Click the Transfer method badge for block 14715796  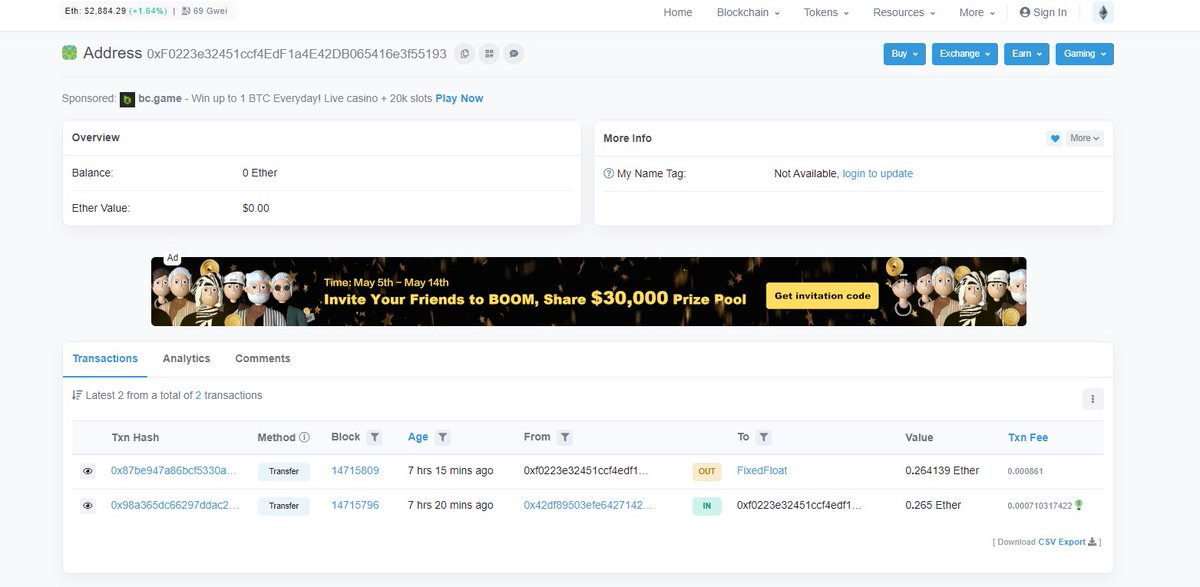[x=284, y=506]
